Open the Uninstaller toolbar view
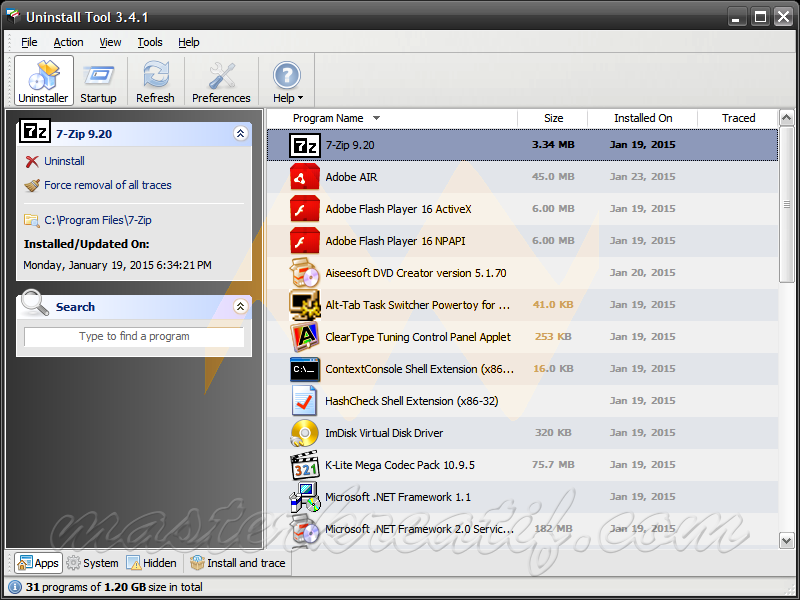The height and width of the screenshot is (600, 800). click(x=43, y=81)
